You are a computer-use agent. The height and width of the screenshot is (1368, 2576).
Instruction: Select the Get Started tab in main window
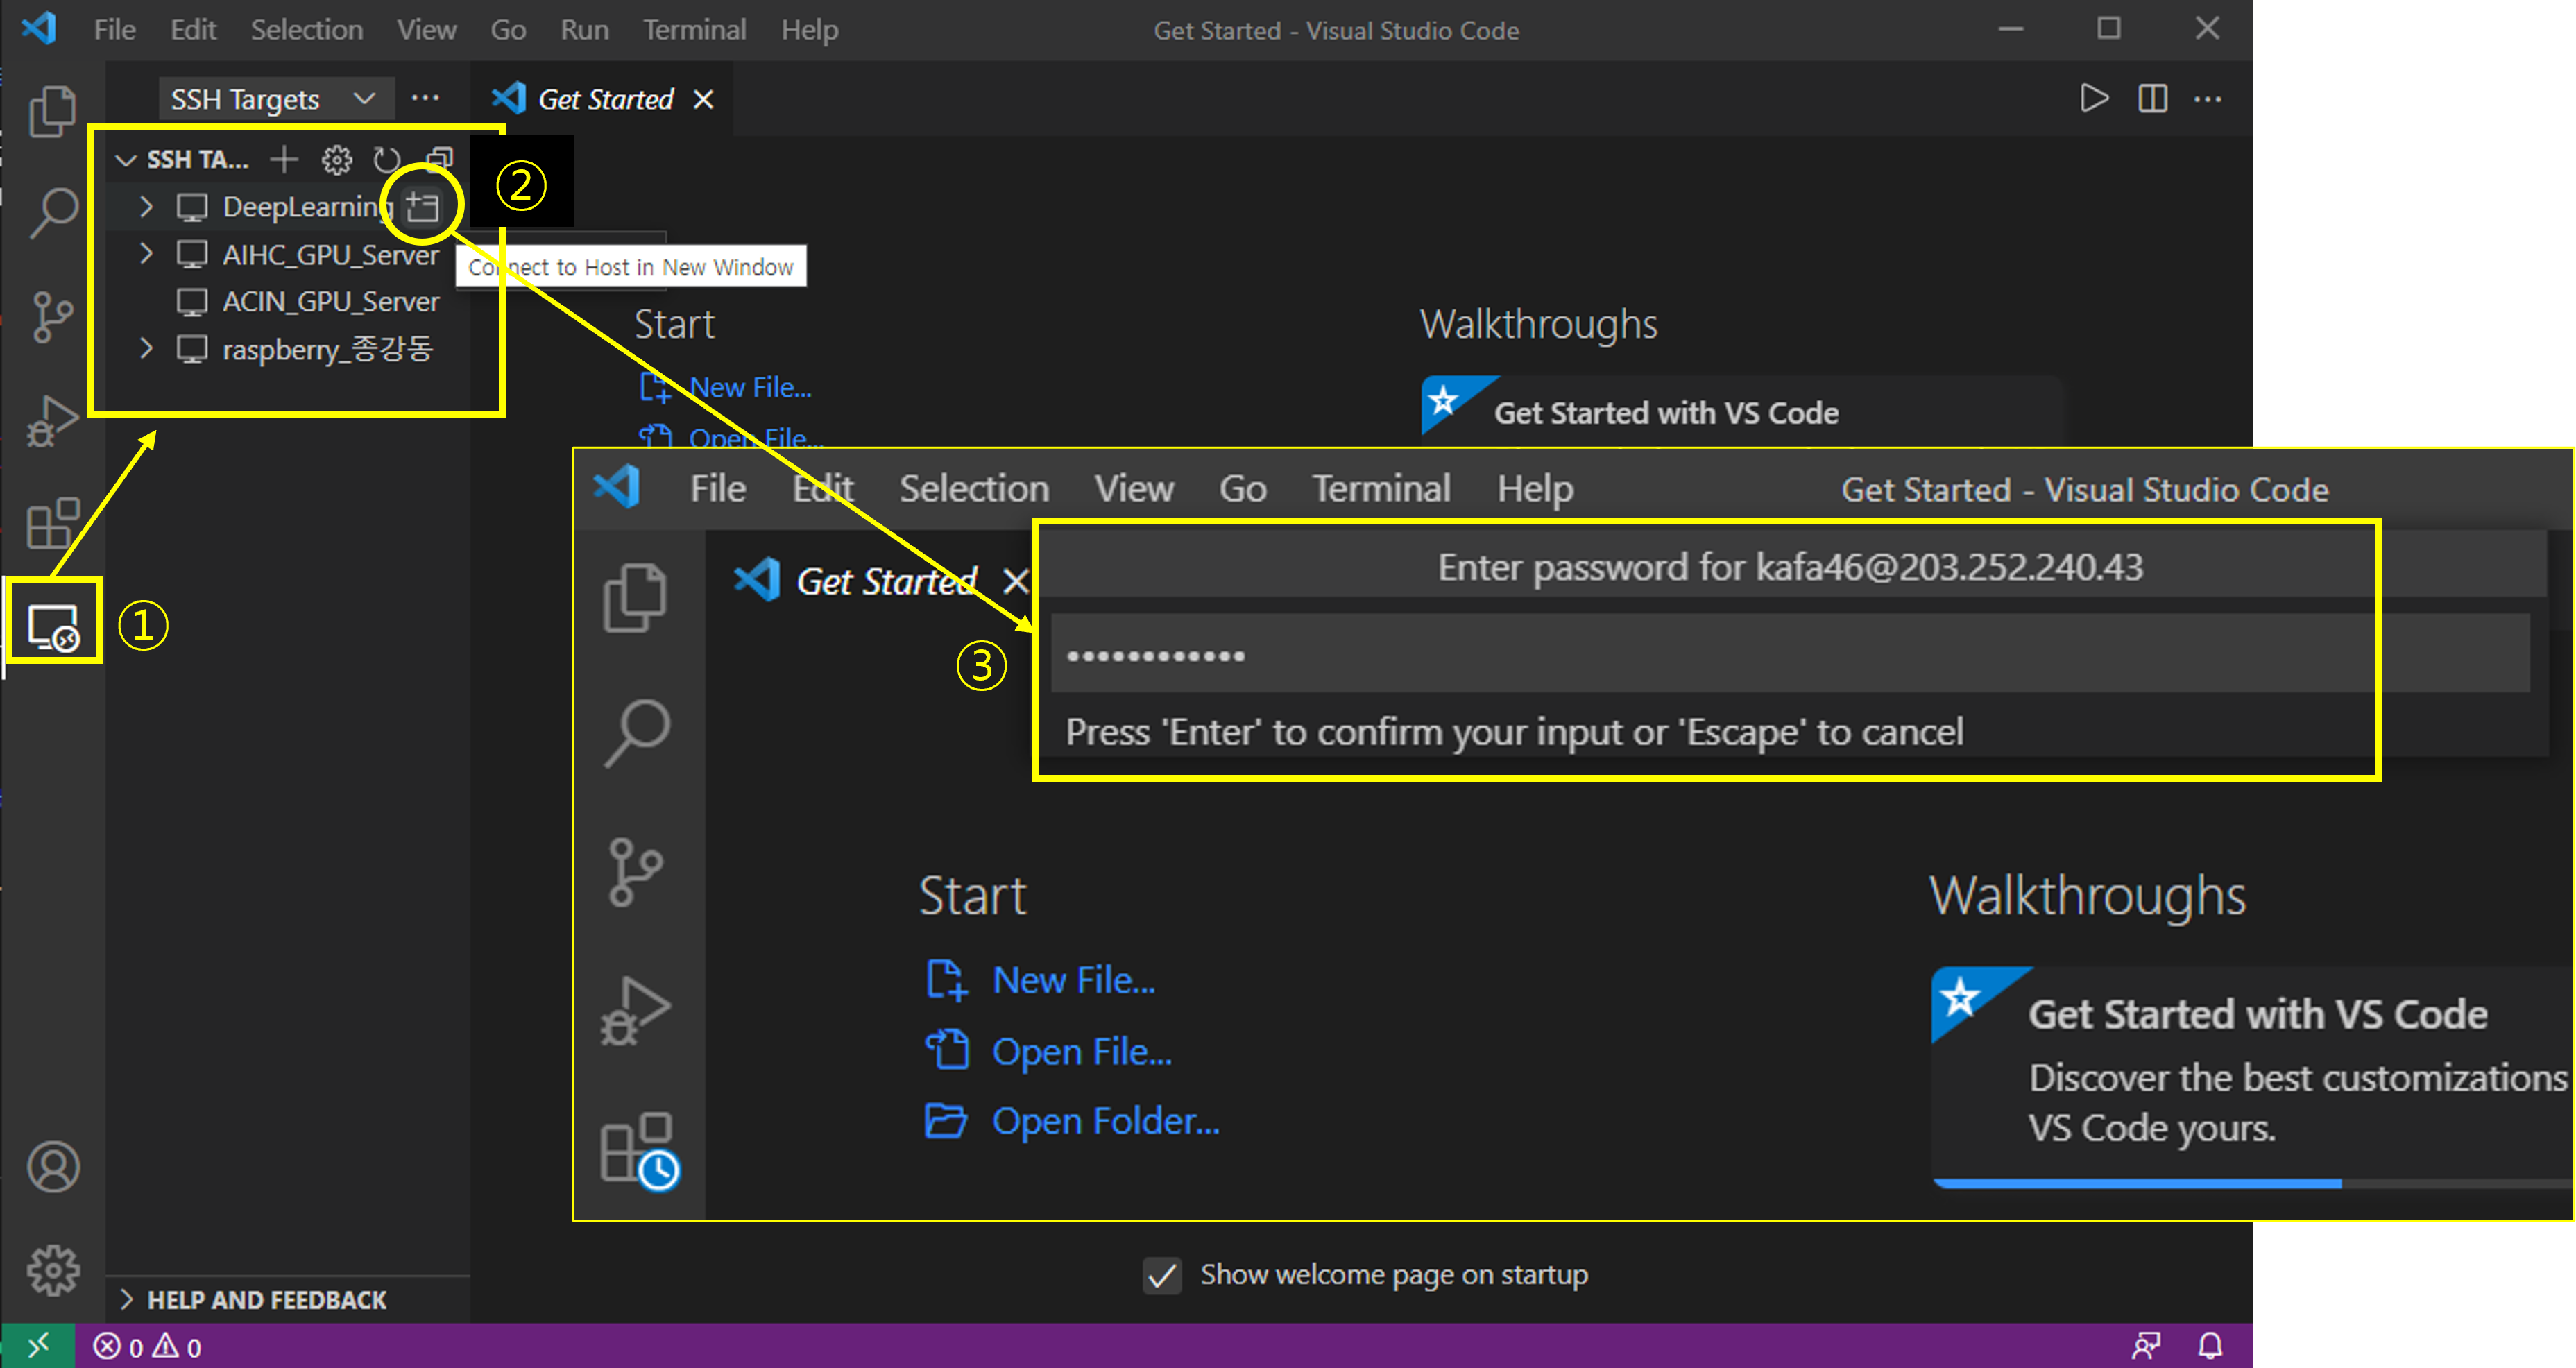tap(605, 99)
